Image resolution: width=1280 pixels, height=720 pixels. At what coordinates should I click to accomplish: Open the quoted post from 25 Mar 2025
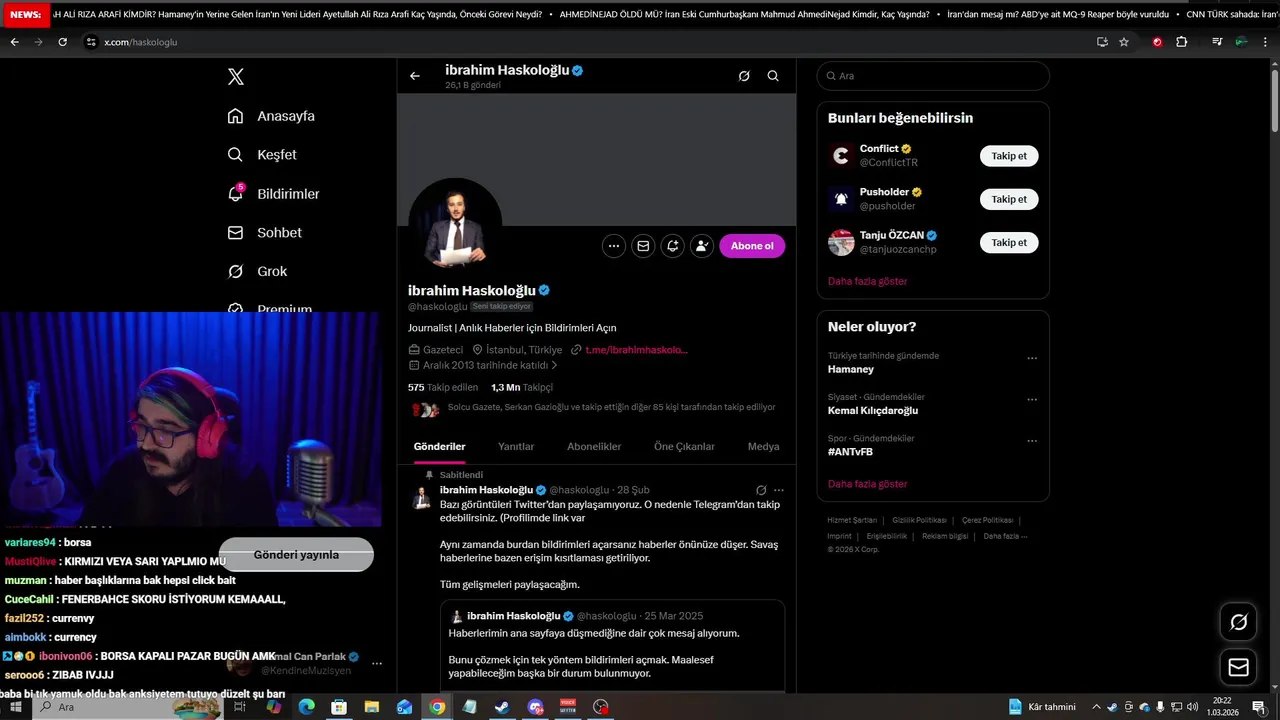pyautogui.click(x=612, y=645)
